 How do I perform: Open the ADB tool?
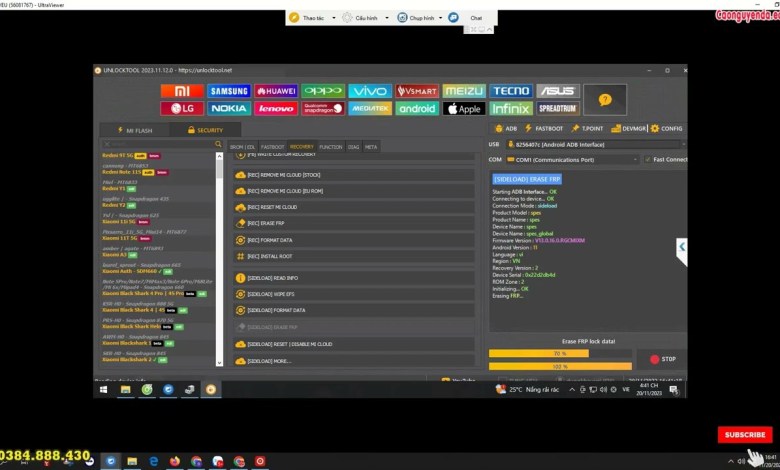pos(506,128)
